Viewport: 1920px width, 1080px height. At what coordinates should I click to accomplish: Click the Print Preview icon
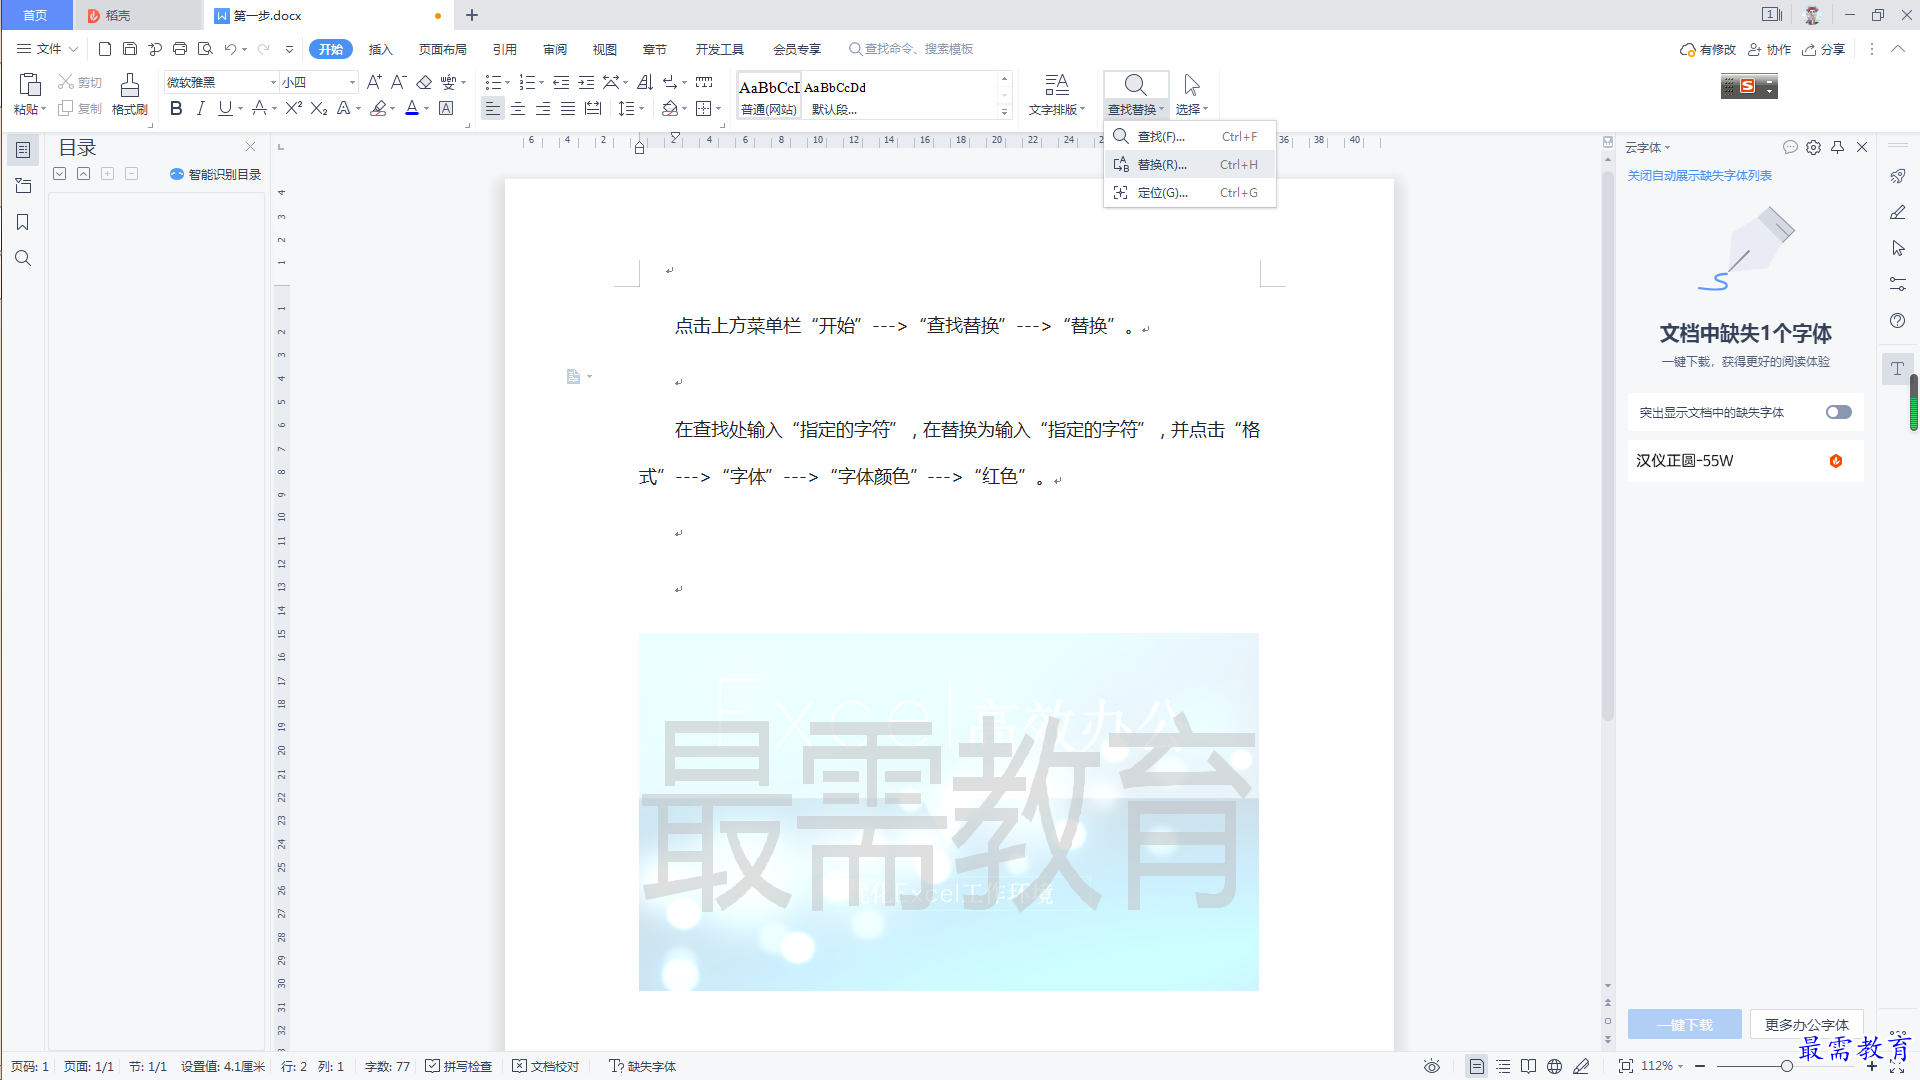tap(205, 49)
